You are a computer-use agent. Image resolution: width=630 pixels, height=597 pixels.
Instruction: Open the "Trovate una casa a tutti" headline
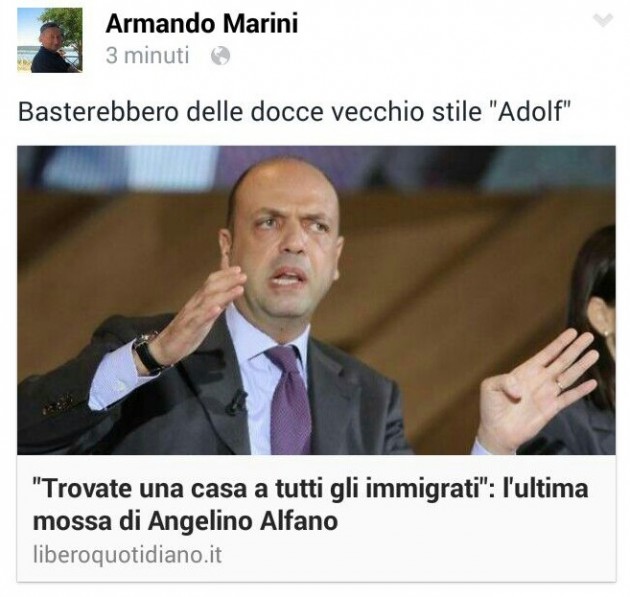(311, 490)
